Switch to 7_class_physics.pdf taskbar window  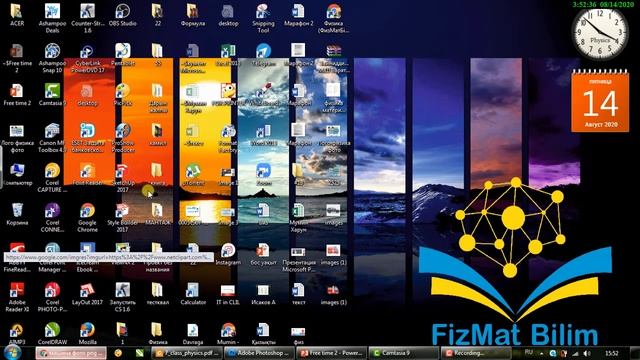pyautogui.click(x=187, y=353)
